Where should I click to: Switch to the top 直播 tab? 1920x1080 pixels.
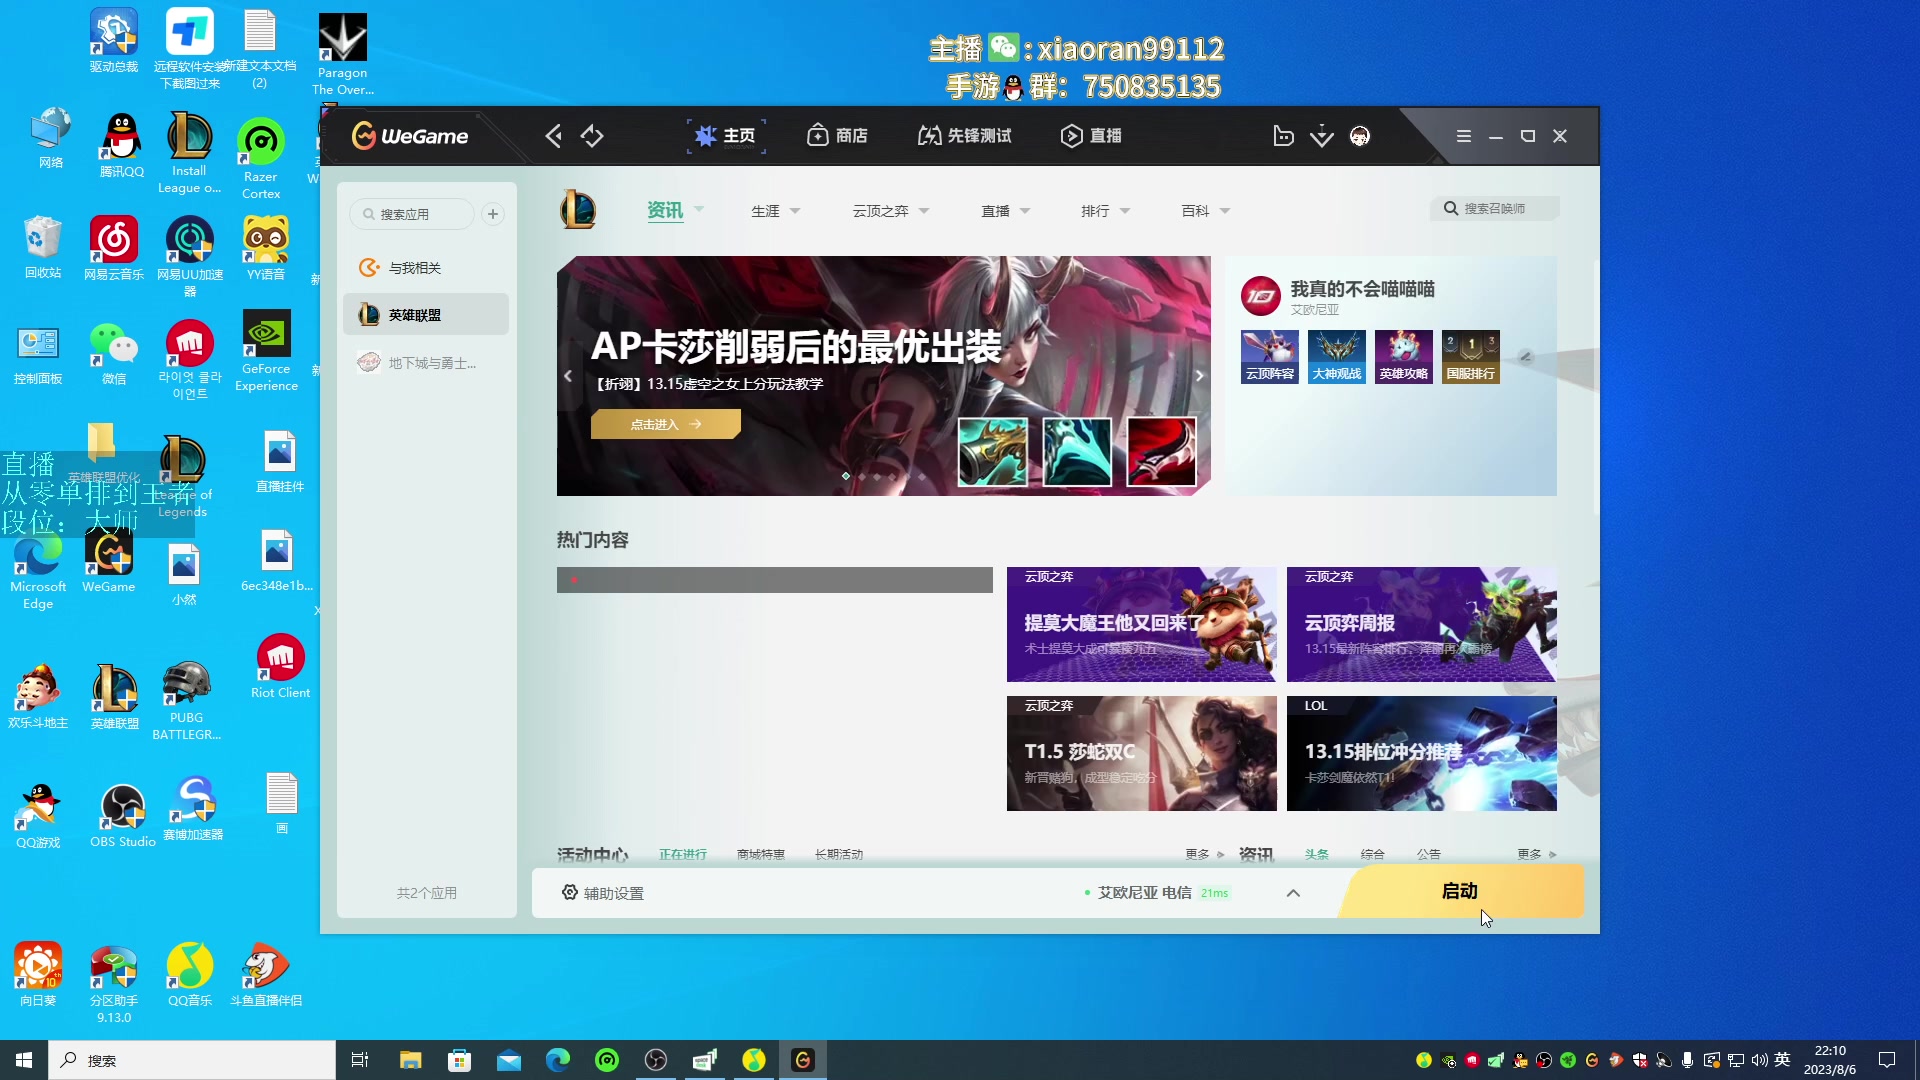tap(1091, 136)
